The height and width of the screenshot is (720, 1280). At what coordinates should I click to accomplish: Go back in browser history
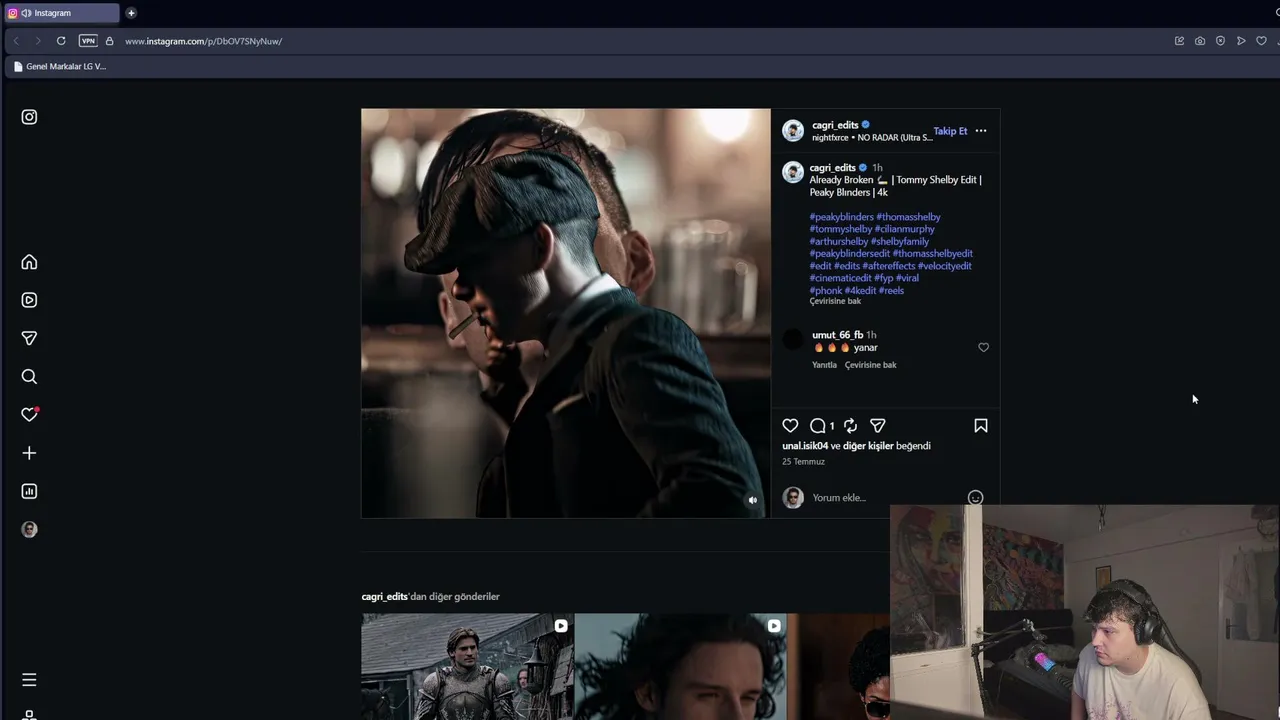pos(16,41)
